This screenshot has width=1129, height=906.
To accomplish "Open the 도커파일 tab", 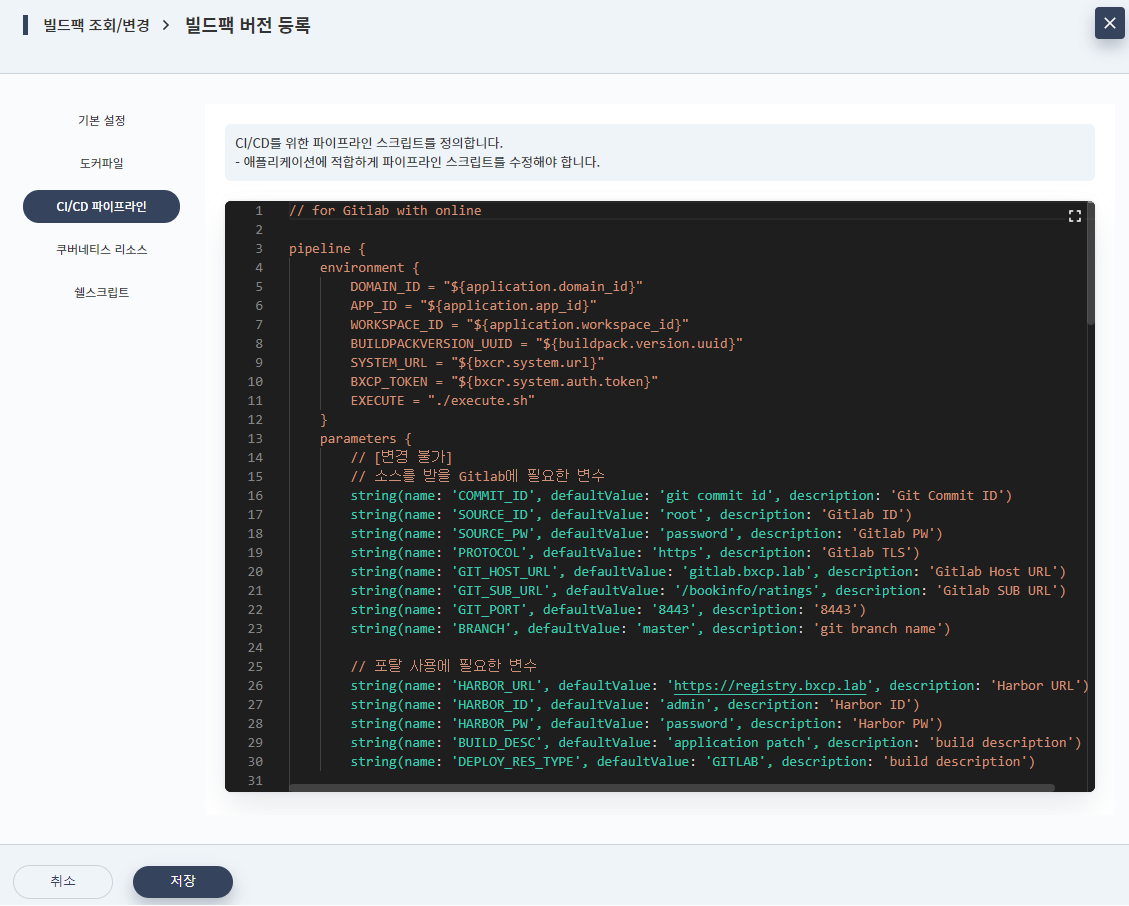I will point(102,163).
